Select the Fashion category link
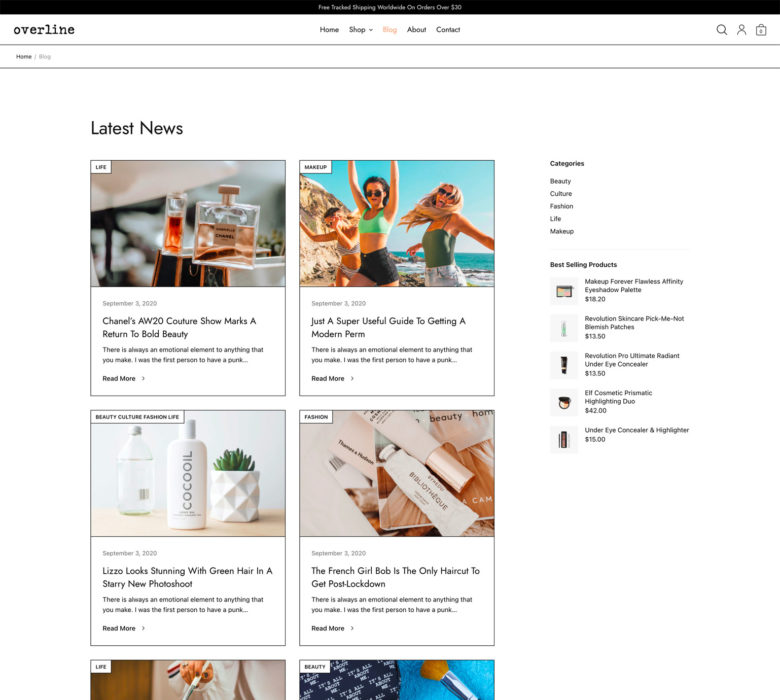Screen dimensions: 780x700 coord(561,206)
